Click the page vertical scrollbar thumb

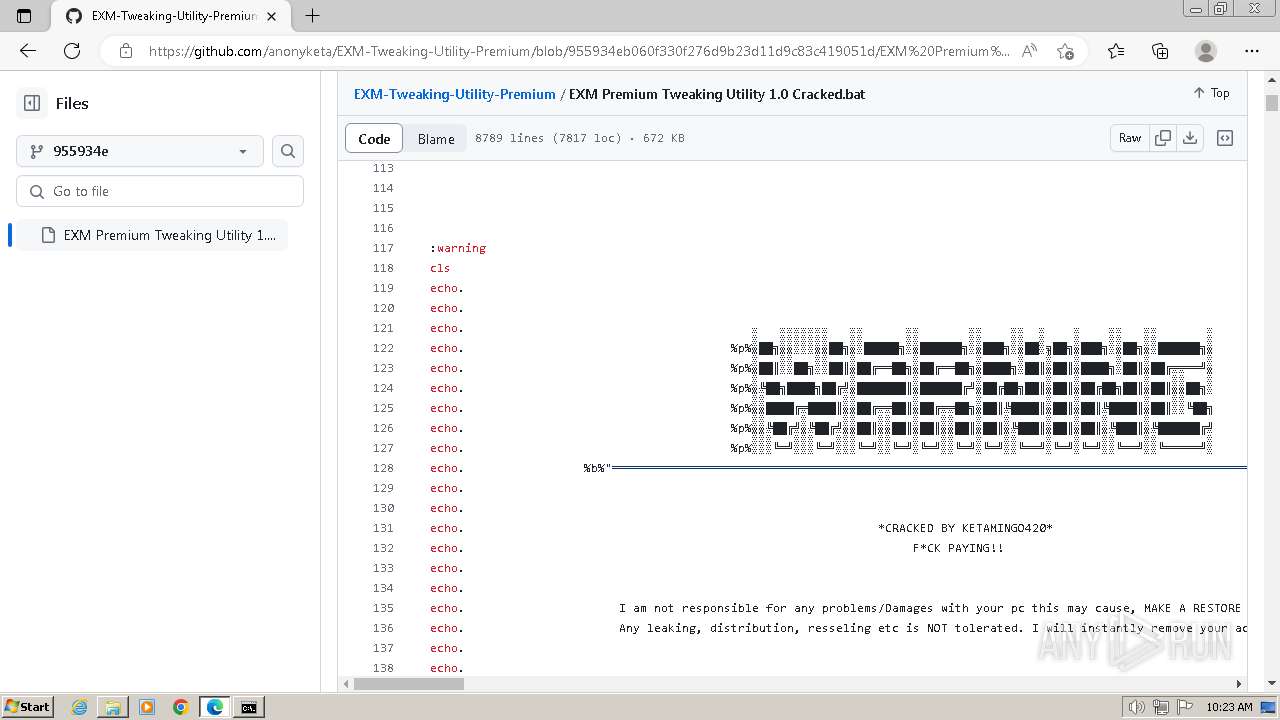[1272, 103]
